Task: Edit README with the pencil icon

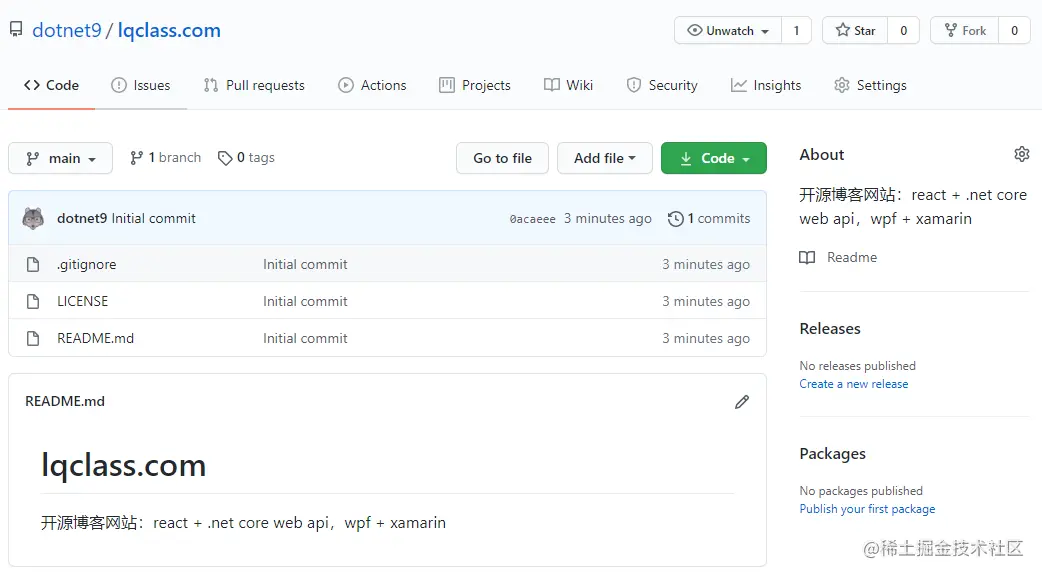Action: tap(742, 402)
